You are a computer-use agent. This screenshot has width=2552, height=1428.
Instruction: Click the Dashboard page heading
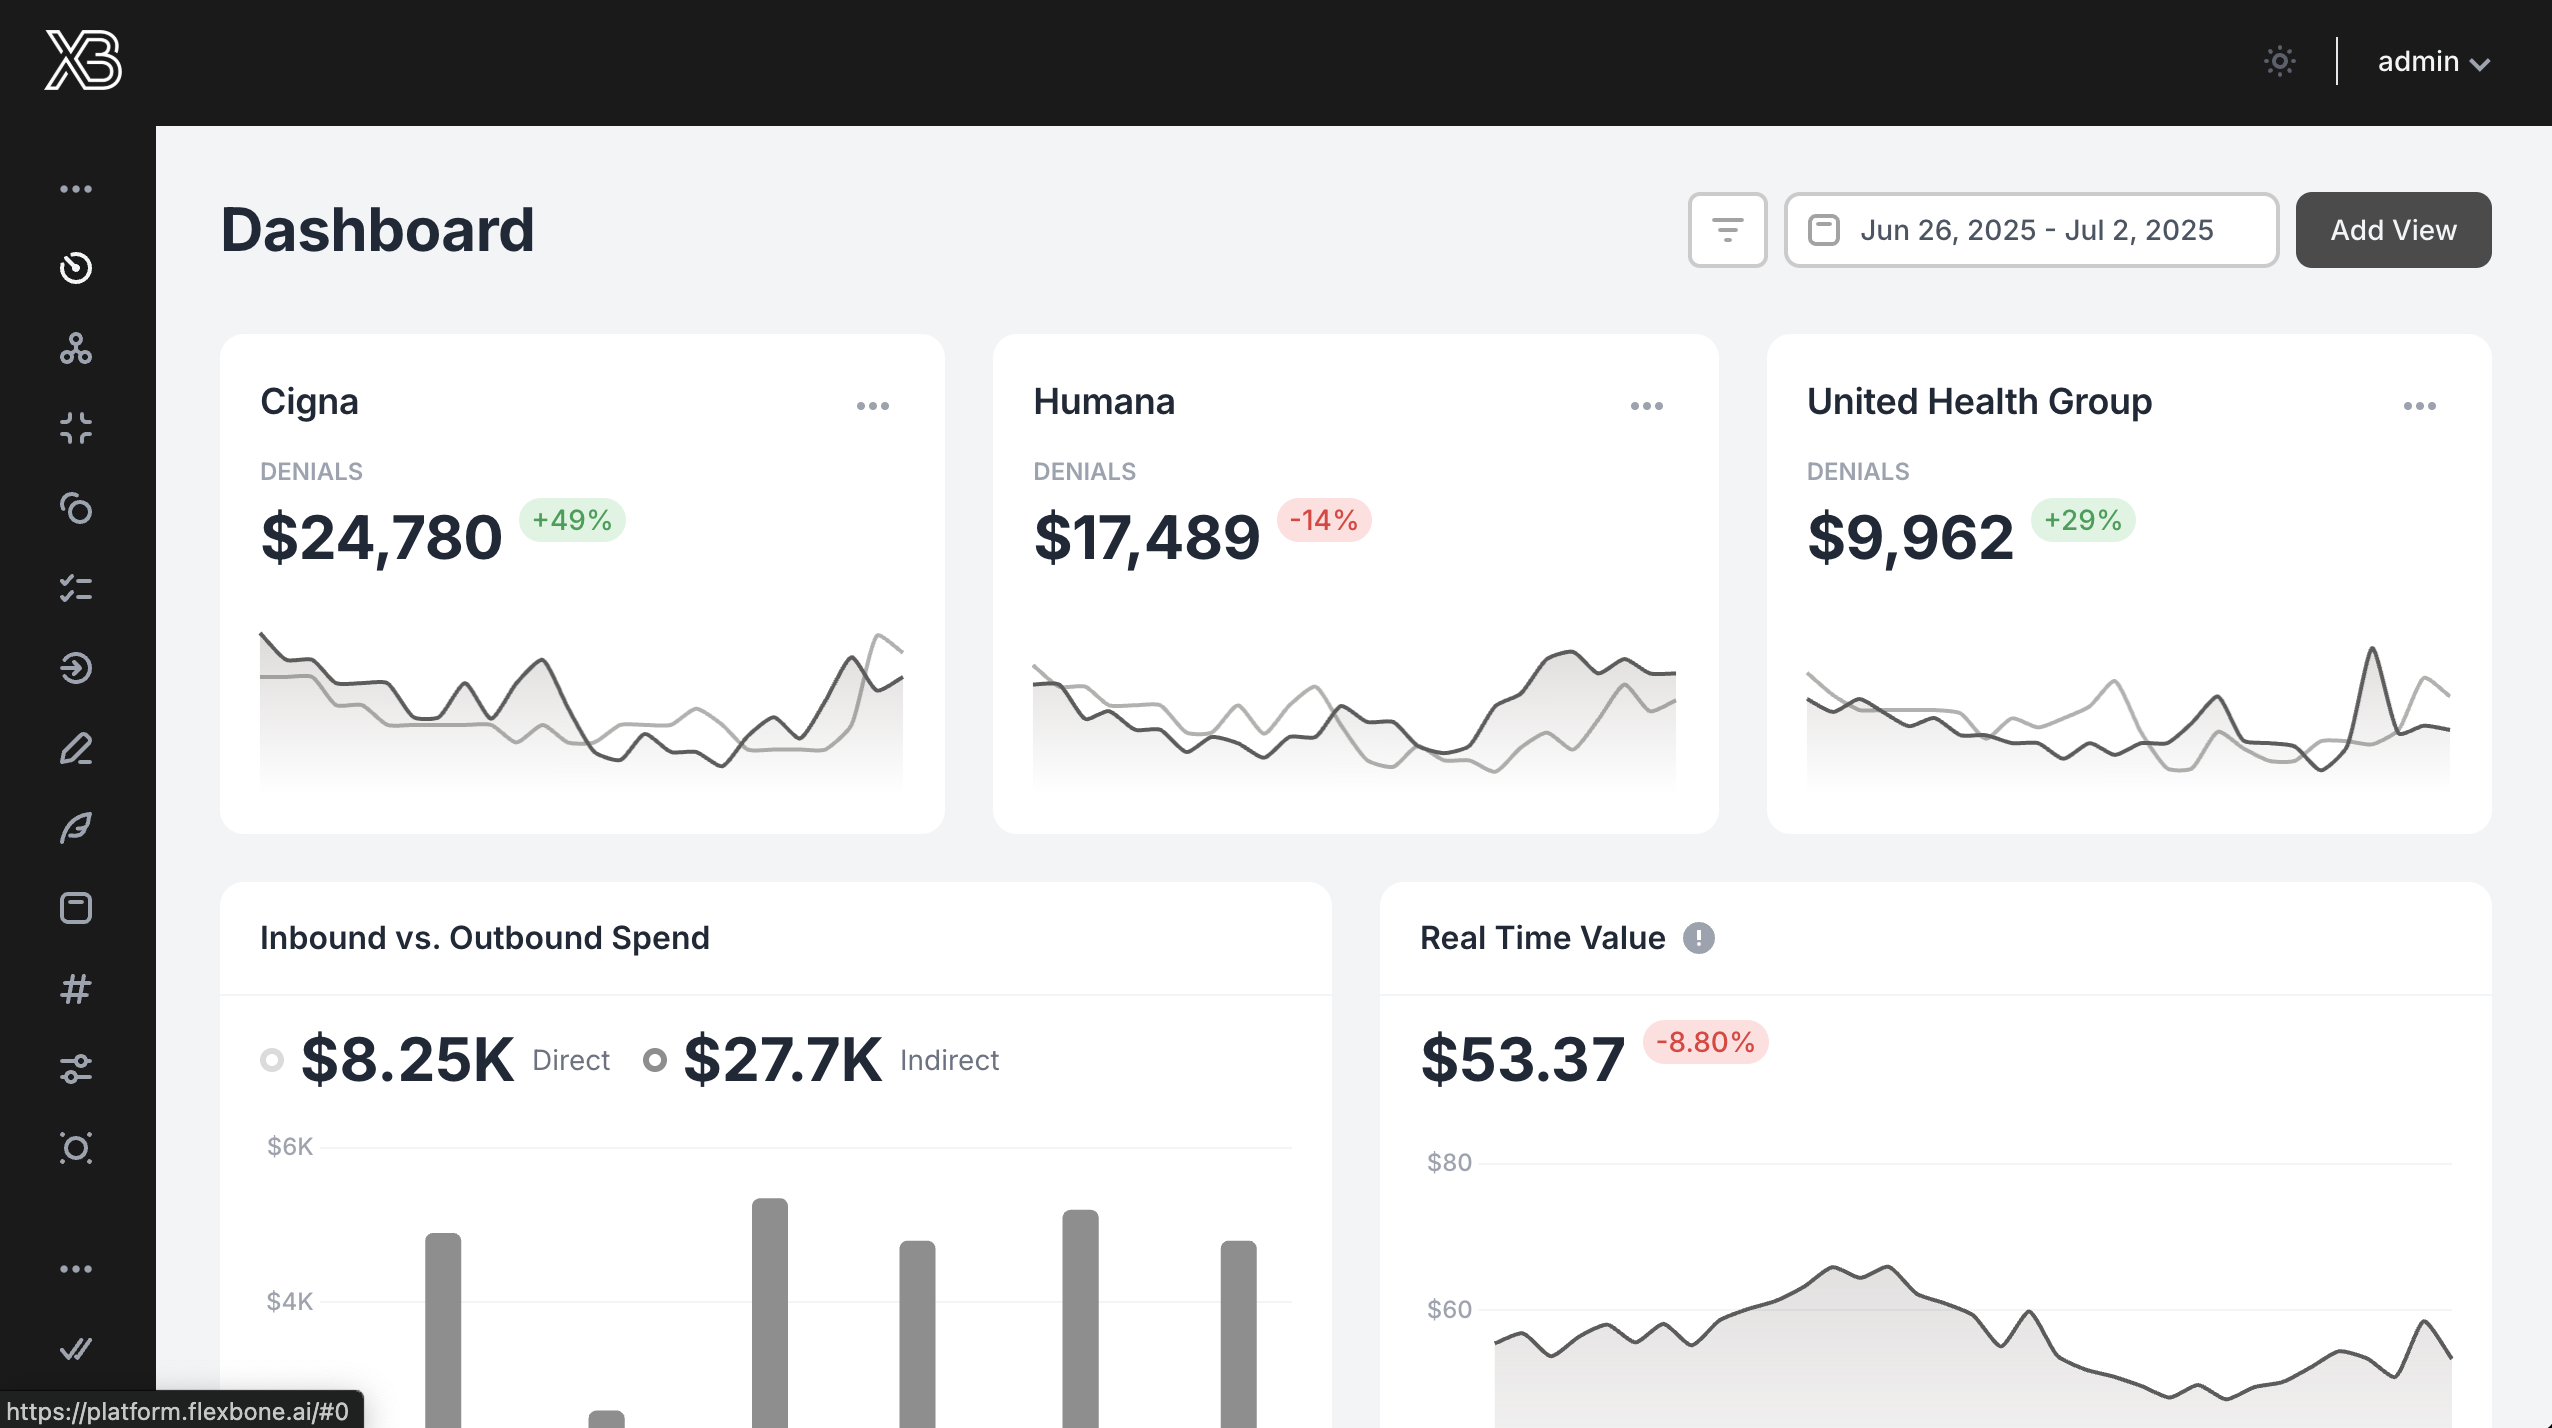378,230
